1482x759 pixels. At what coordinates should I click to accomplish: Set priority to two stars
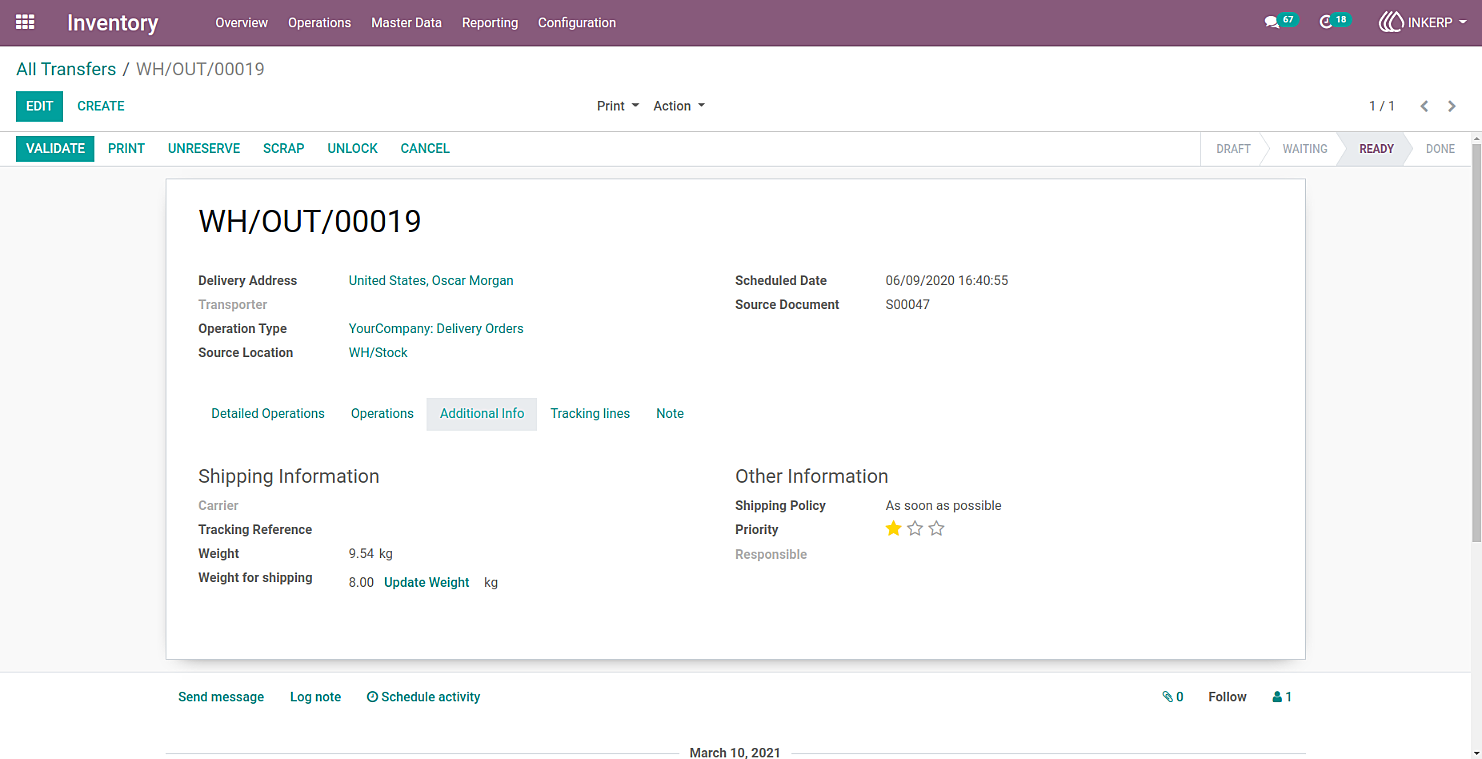point(915,529)
